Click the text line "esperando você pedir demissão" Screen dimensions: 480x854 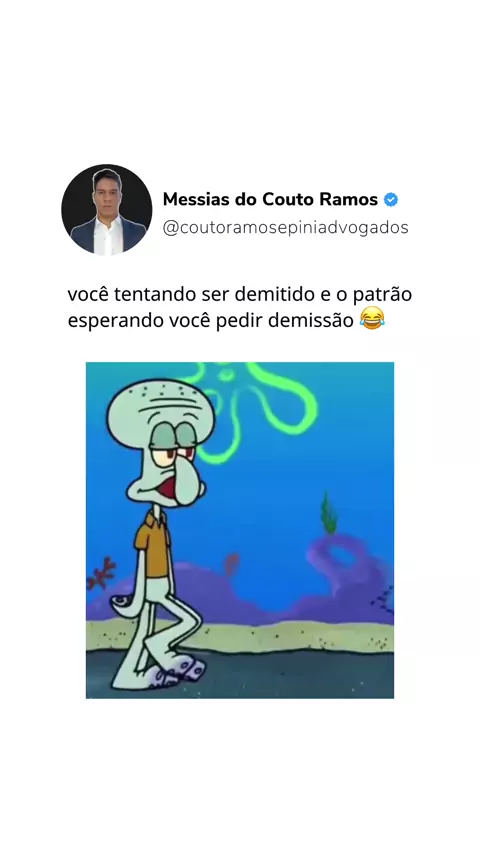(x=211, y=321)
